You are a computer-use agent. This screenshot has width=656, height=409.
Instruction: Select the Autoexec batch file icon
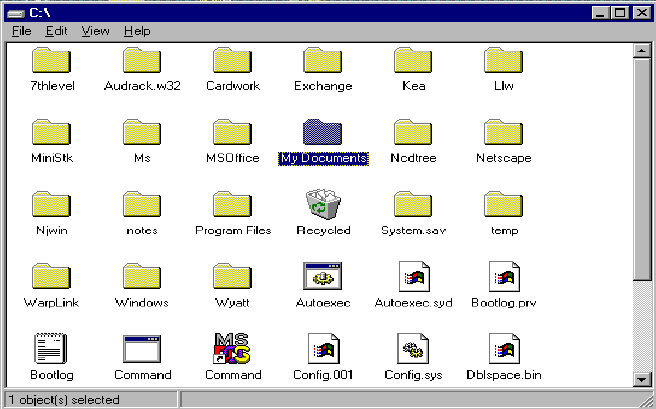coord(323,276)
